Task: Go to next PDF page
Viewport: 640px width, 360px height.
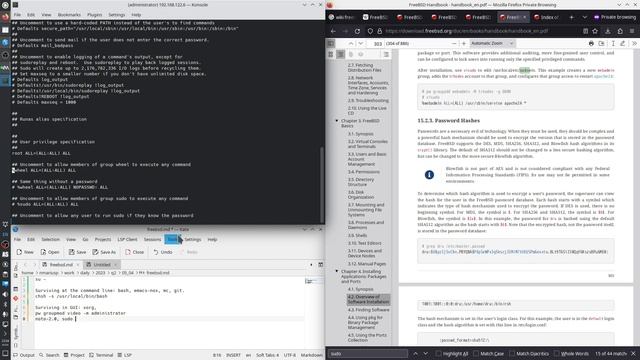Action: pos(360,43)
